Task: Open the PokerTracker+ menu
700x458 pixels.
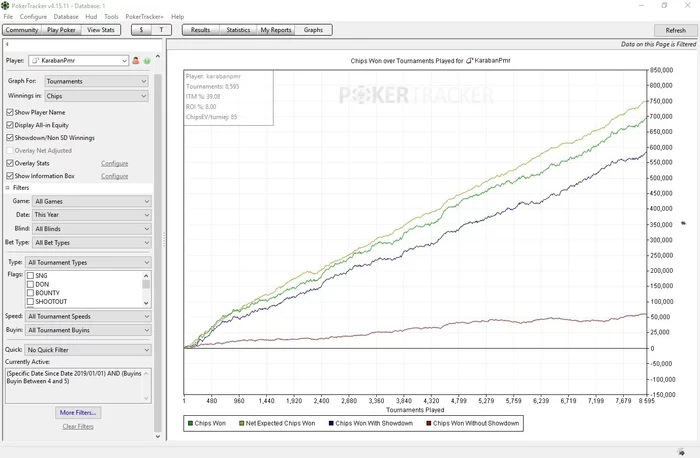Action: pos(144,17)
